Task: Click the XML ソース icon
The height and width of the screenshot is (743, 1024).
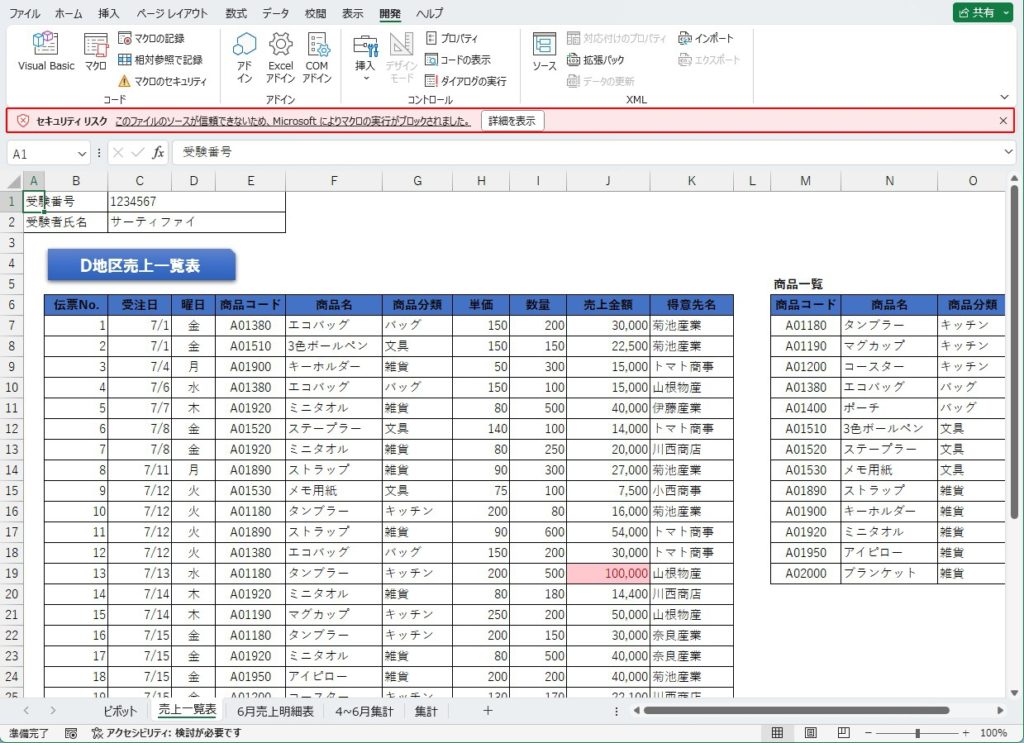Action: 544,51
